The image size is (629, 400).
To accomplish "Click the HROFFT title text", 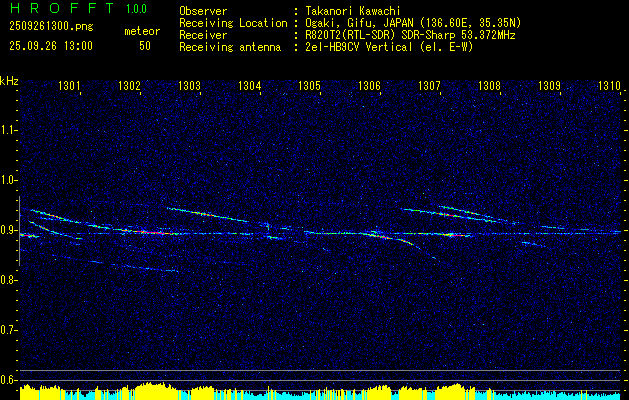I will point(63,8).
